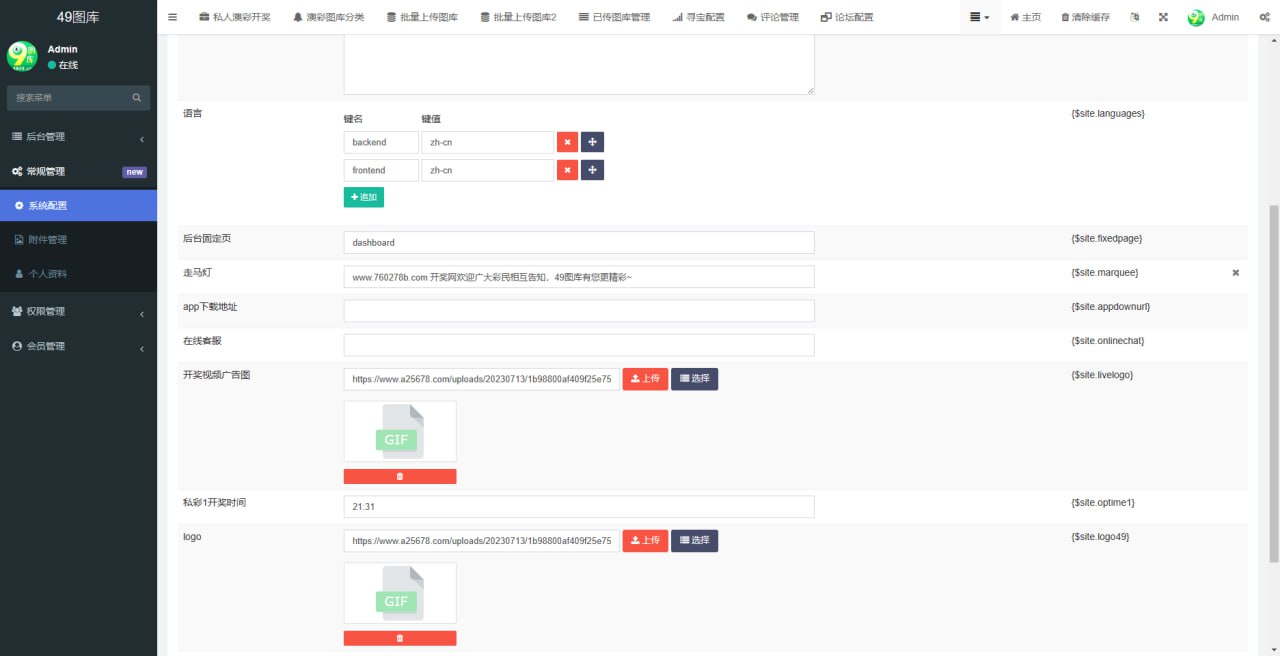Clear the 走马灯 marquee text via x icon

pos(1235,272)
